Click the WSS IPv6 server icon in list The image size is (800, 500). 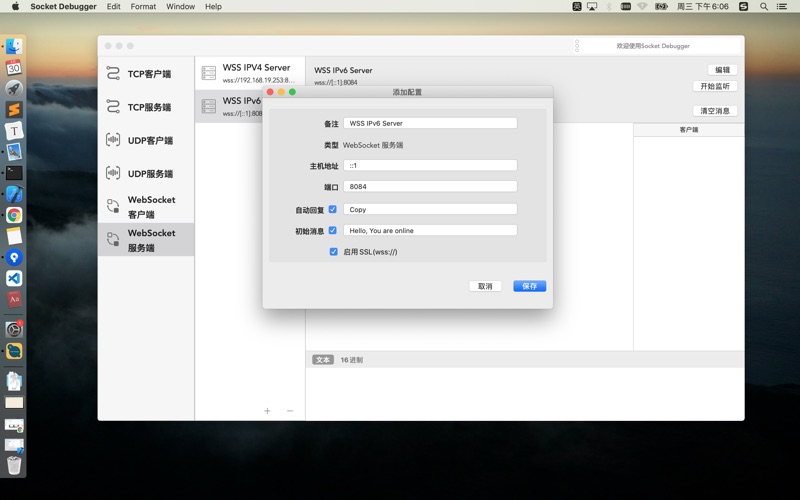209,106
